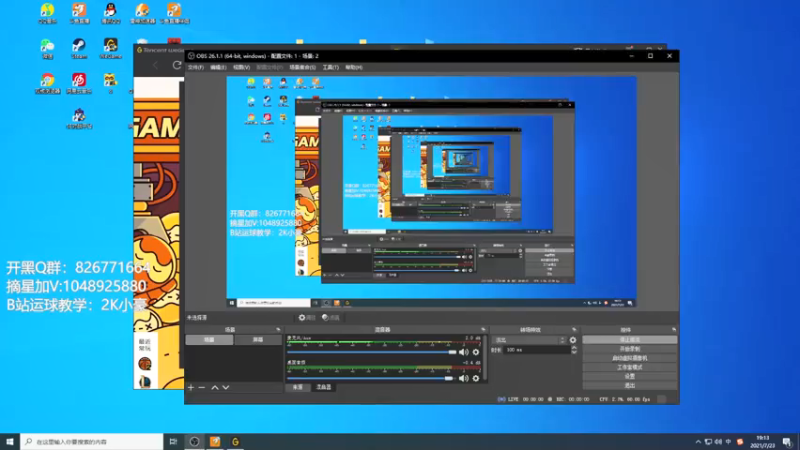Open the red NetEase Cloud Music shortcut
This screenshot has width=800, height=450.
pyautogui.click(x=79, y=83)
